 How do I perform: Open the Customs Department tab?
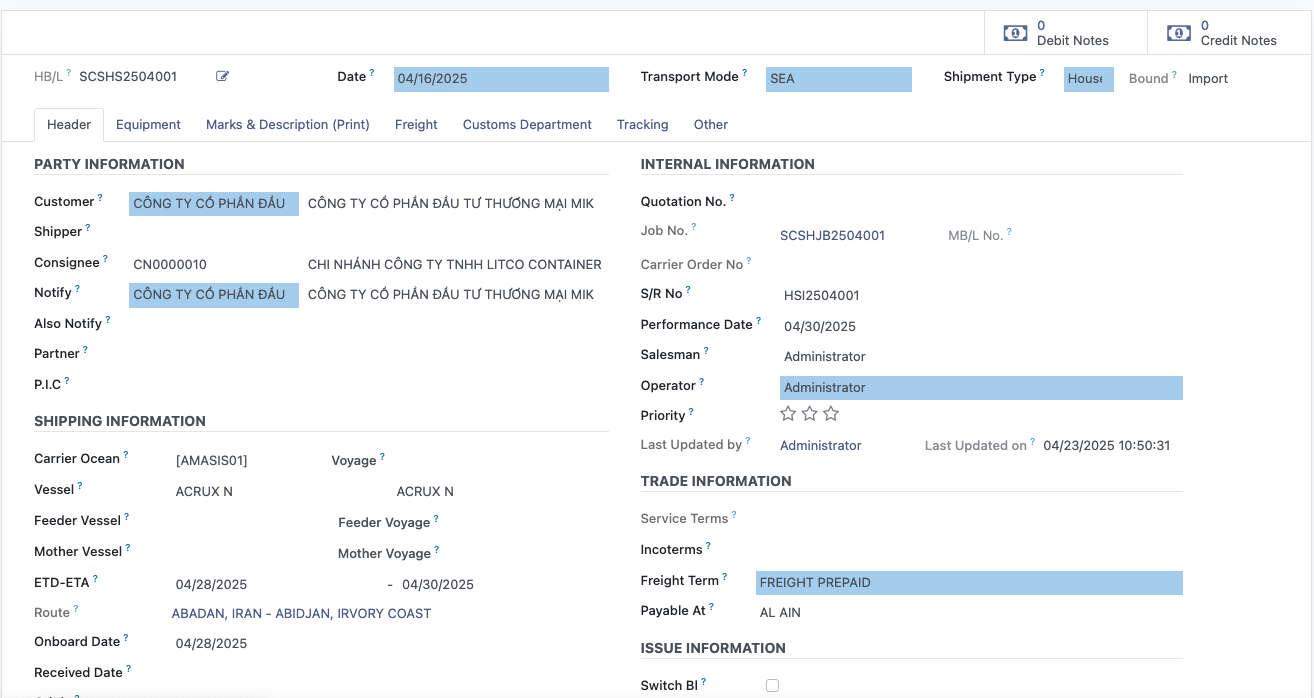tap(527, 125)
